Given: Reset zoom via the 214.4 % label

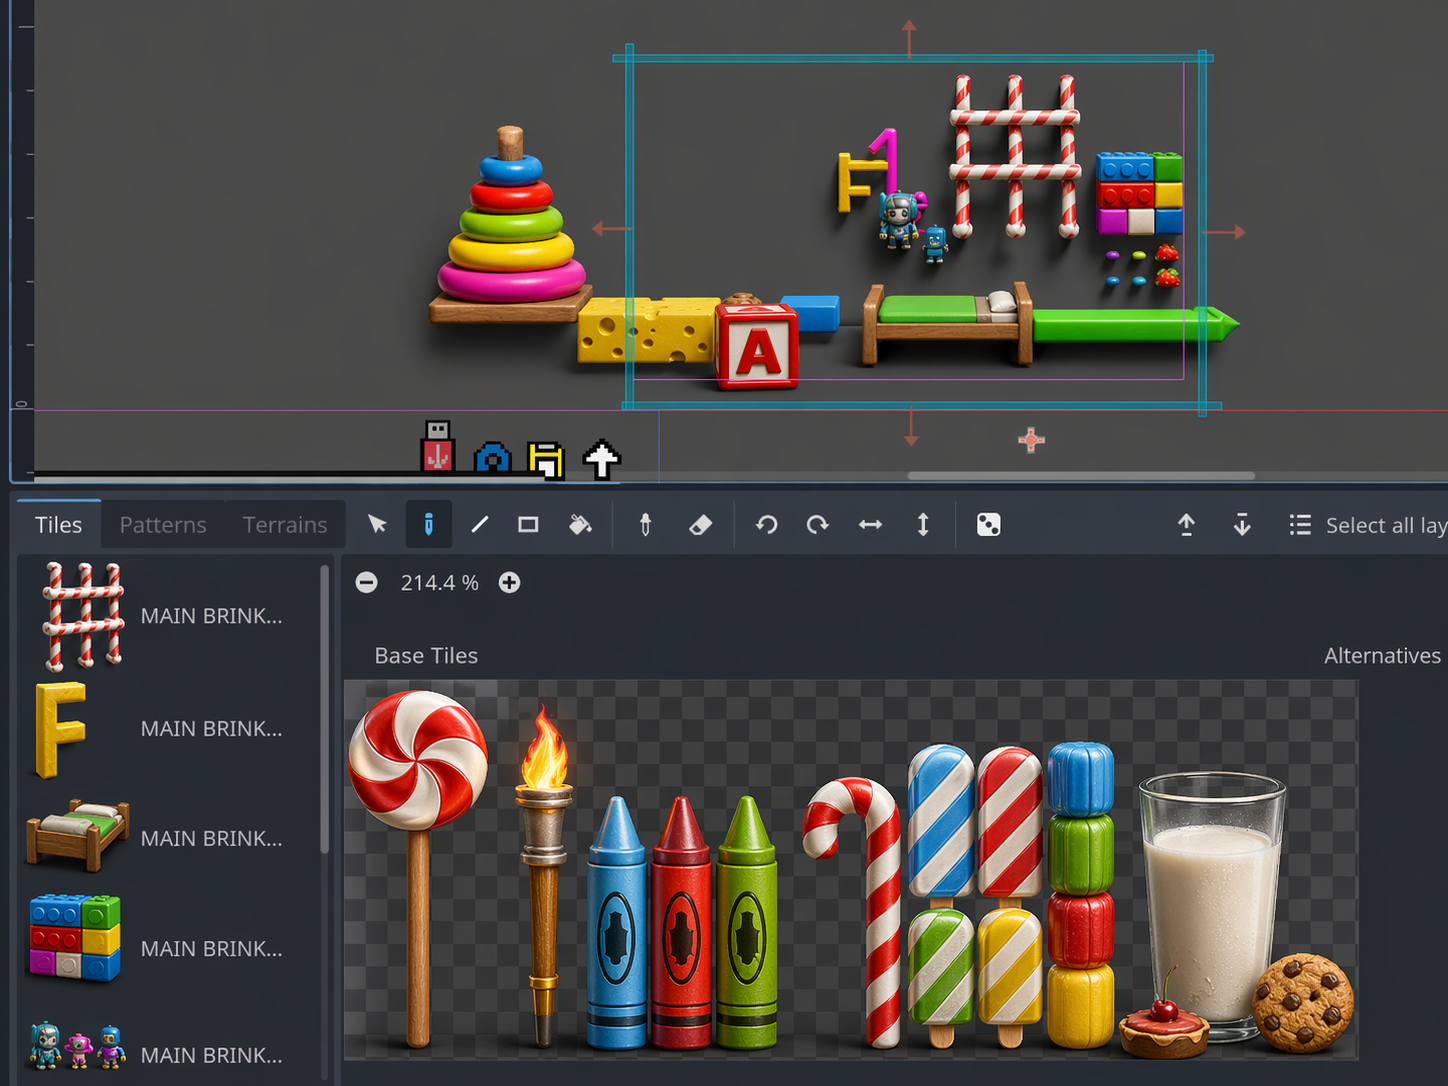Looking at the screenshot, I should (440, 583).
